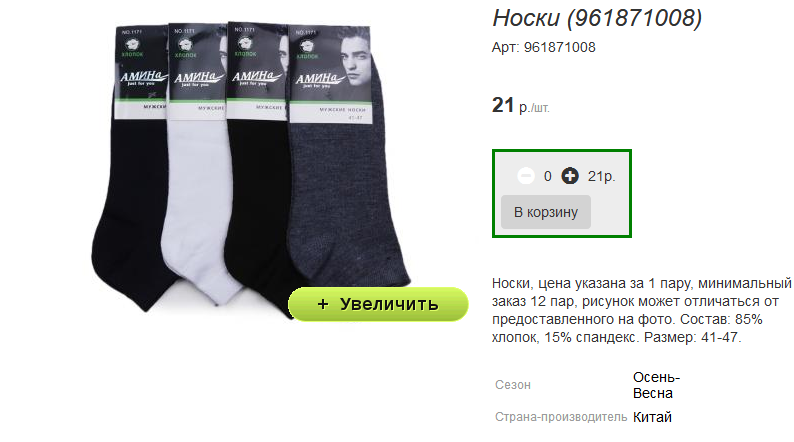Click the article number Арт: 961871008

pyautogui.click(x=543, y=48)
